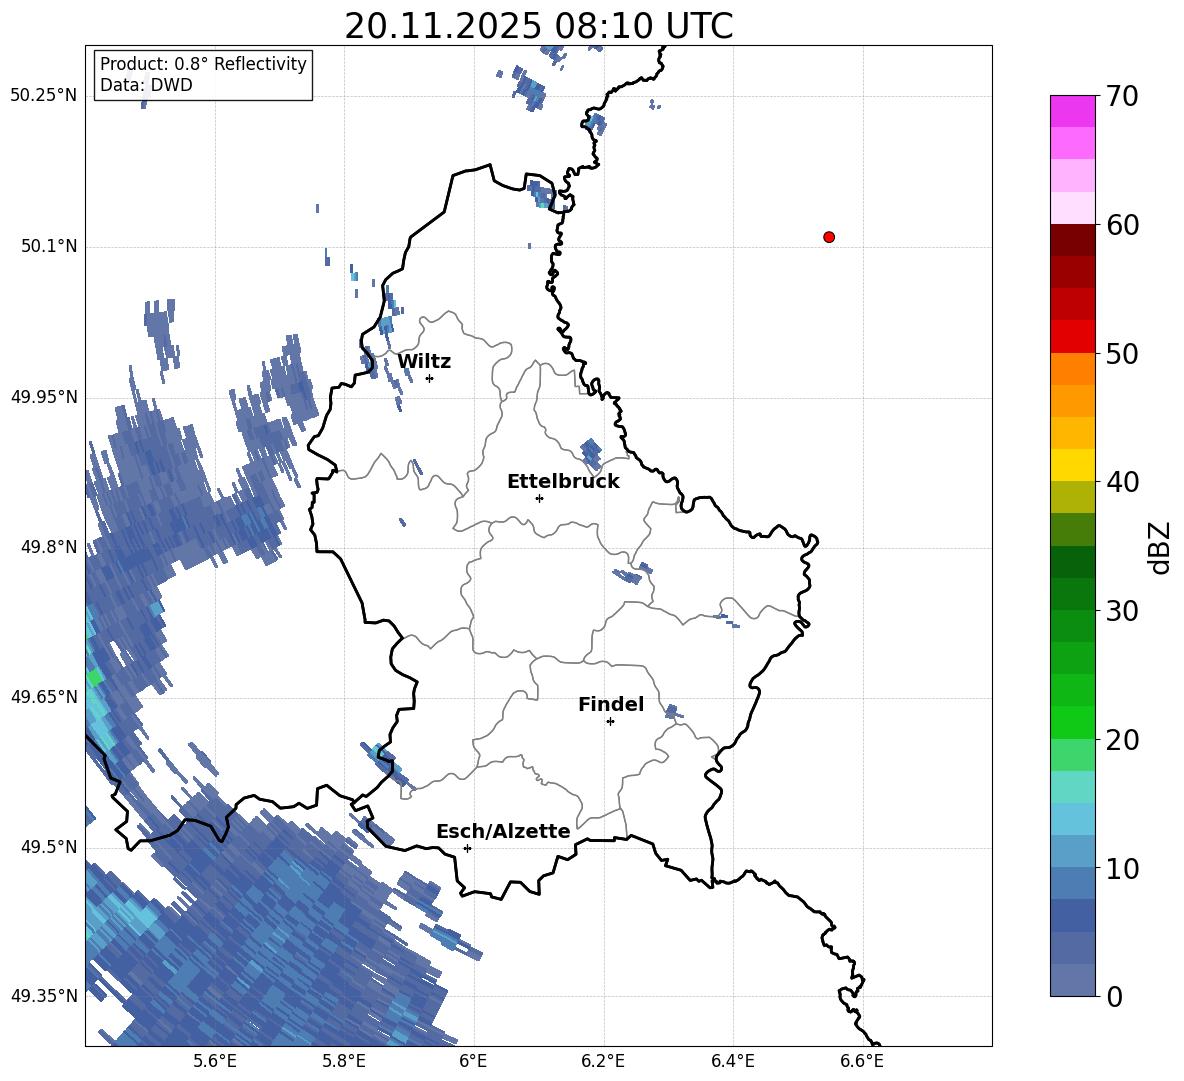Click the 49.5°N latitude label
The image size is (1184, 1081).
pyautogui.click(x=49, y=847)
